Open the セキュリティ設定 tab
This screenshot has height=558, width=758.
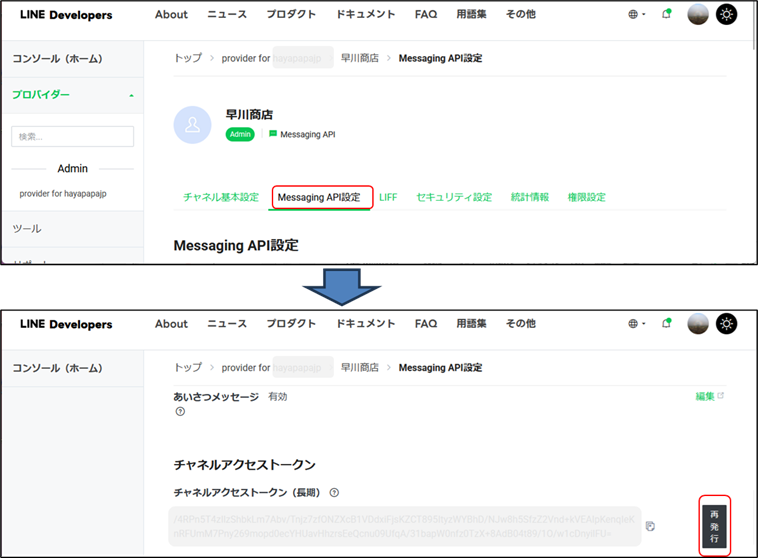pyautogui.click(x=454, y=197)
